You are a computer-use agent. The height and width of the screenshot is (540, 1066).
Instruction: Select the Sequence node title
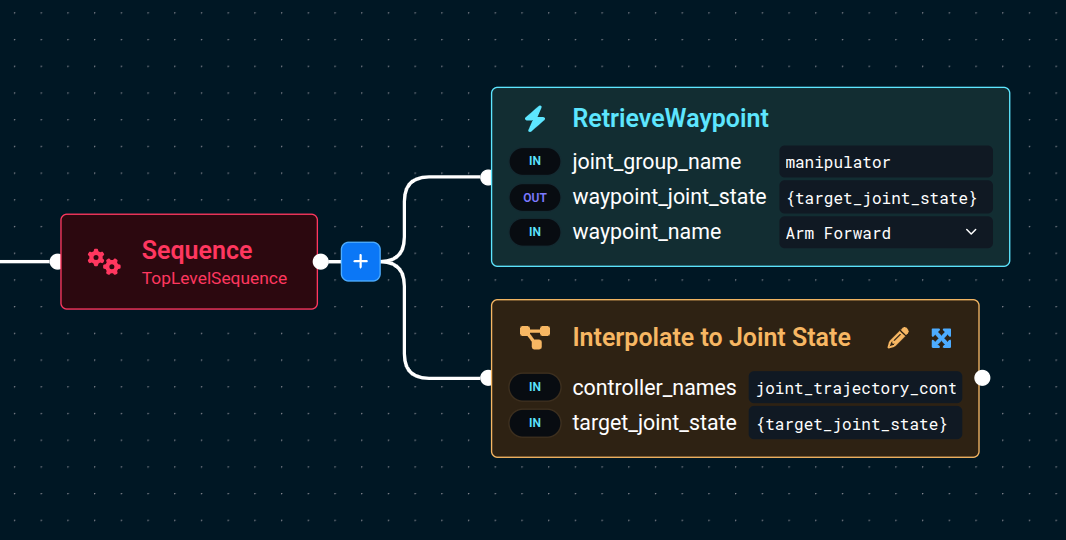coord(197,250)
